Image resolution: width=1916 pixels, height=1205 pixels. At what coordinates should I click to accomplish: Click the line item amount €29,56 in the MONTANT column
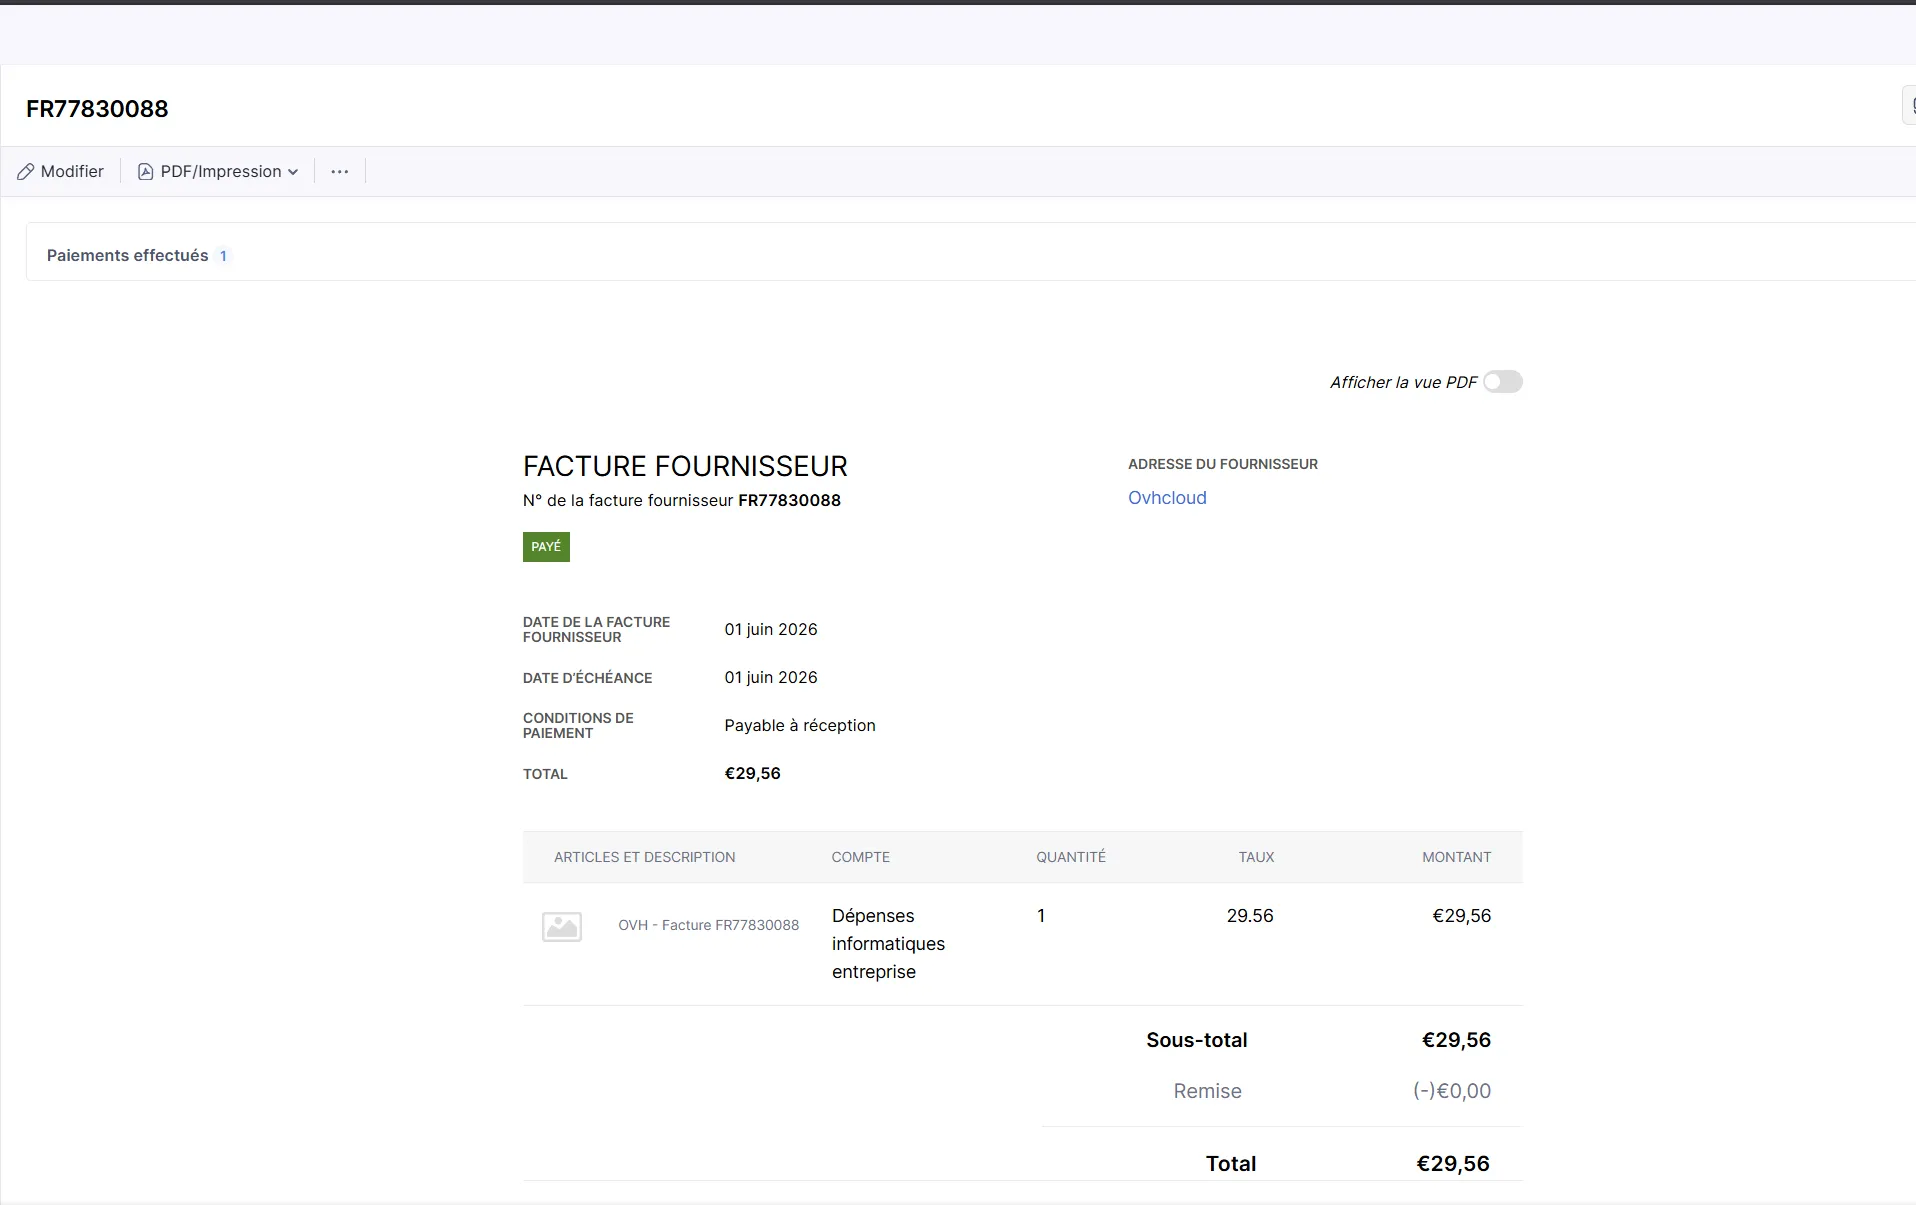click(x=1461, y=916)
